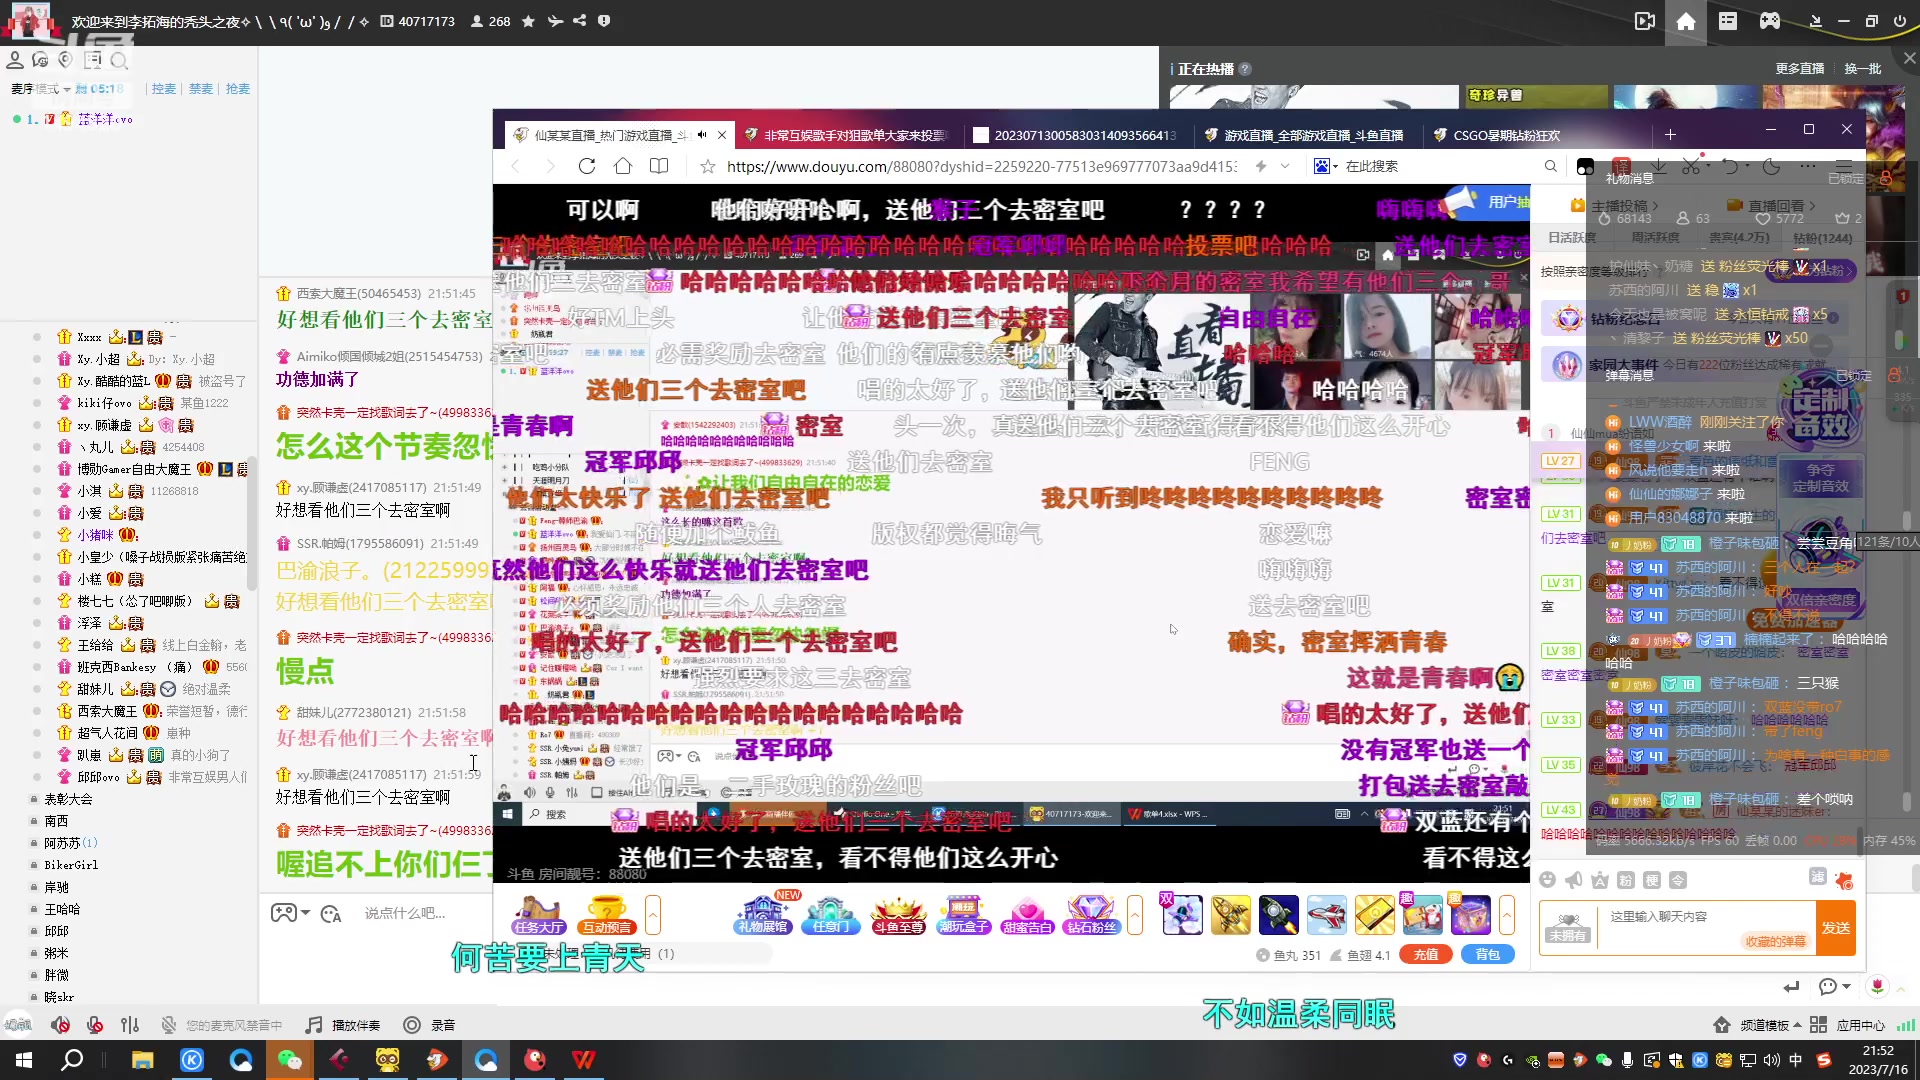Click the 收藏的弹幕 saved danmaku button

coord(1776,942)
